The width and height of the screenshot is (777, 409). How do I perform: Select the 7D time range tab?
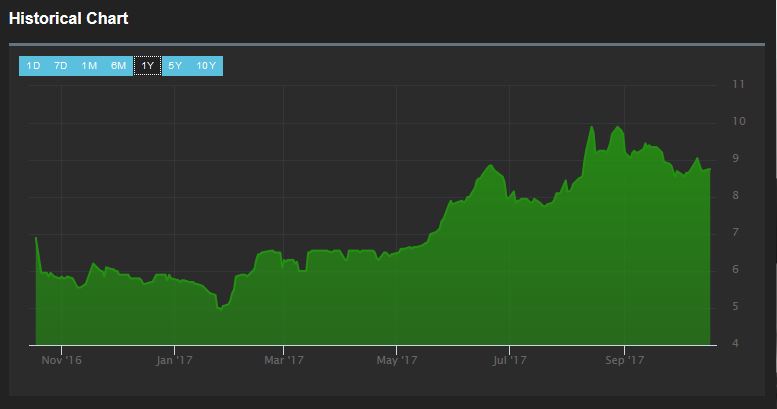[60, 66]
